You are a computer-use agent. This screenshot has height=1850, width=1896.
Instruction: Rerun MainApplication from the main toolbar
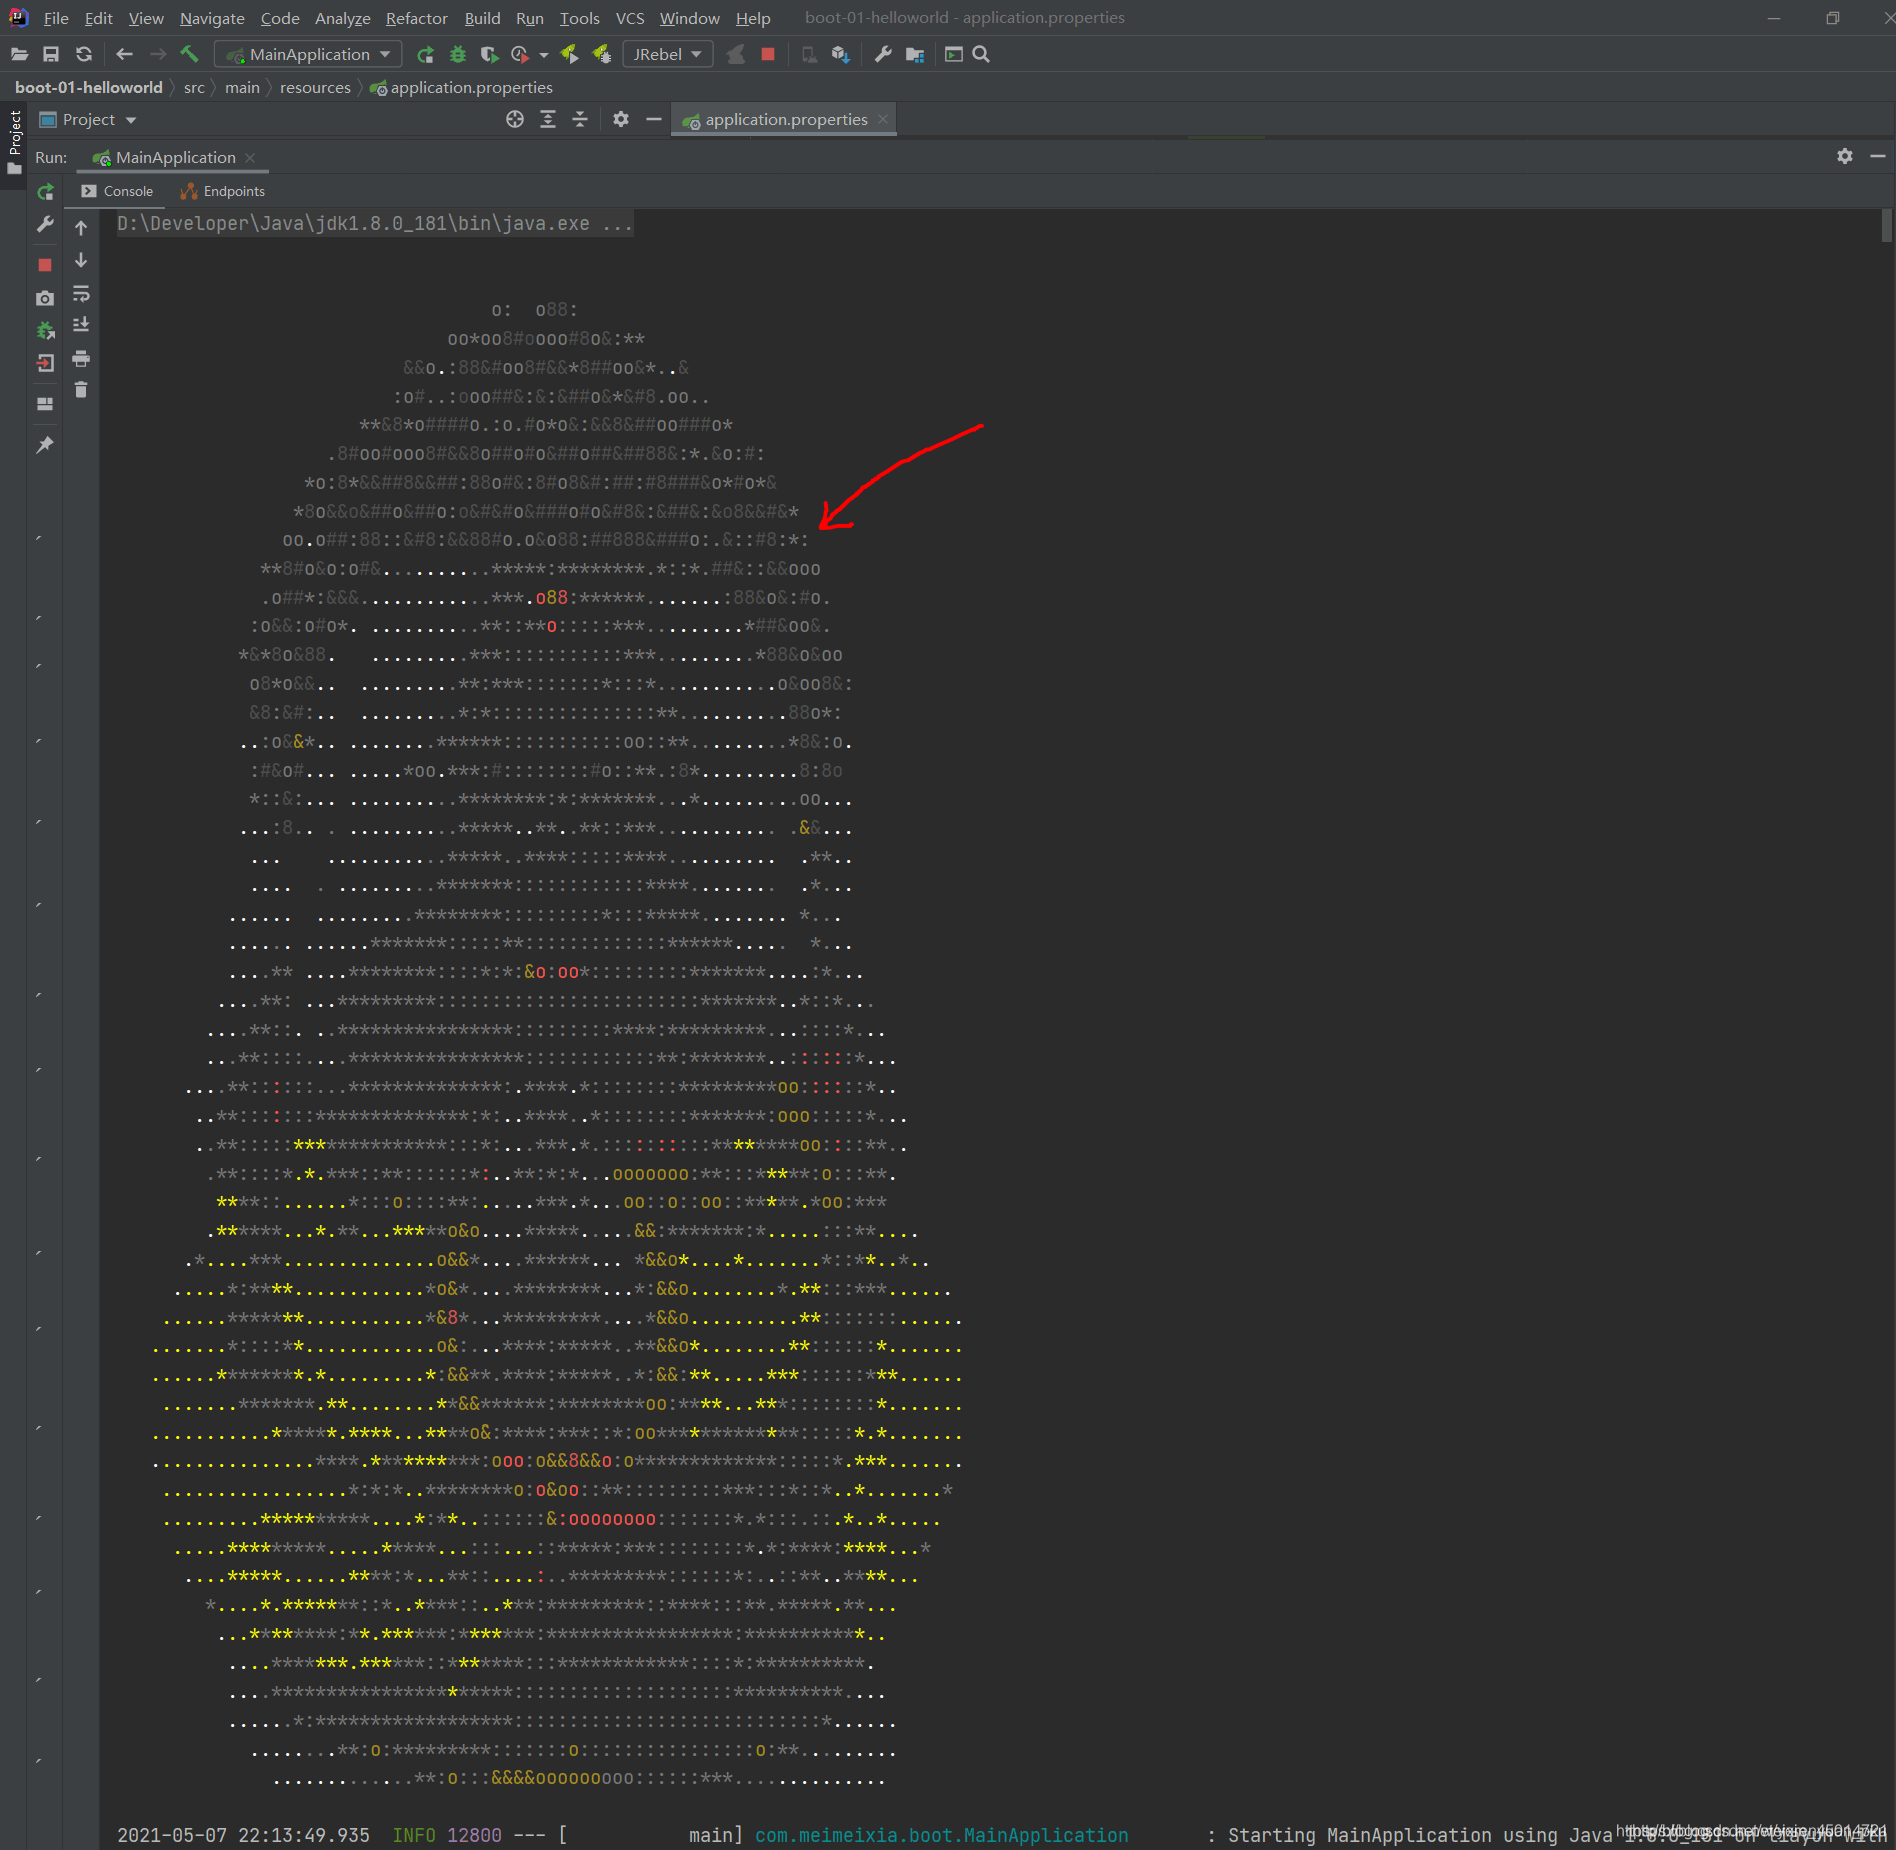point(425,54)
